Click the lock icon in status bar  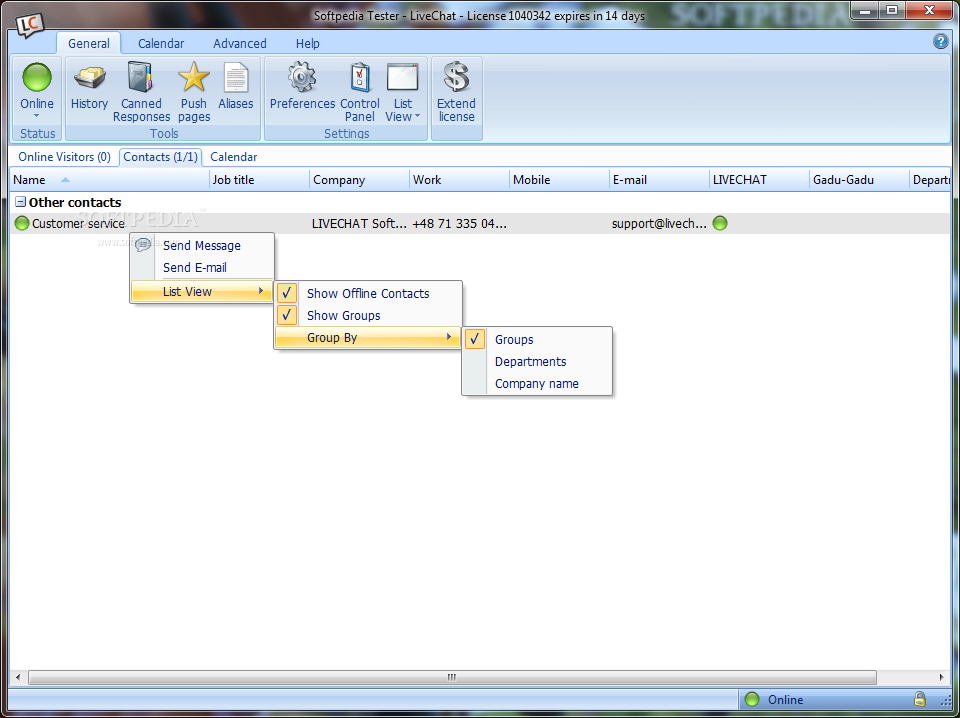pyautogui.click(x=919, y=698)
